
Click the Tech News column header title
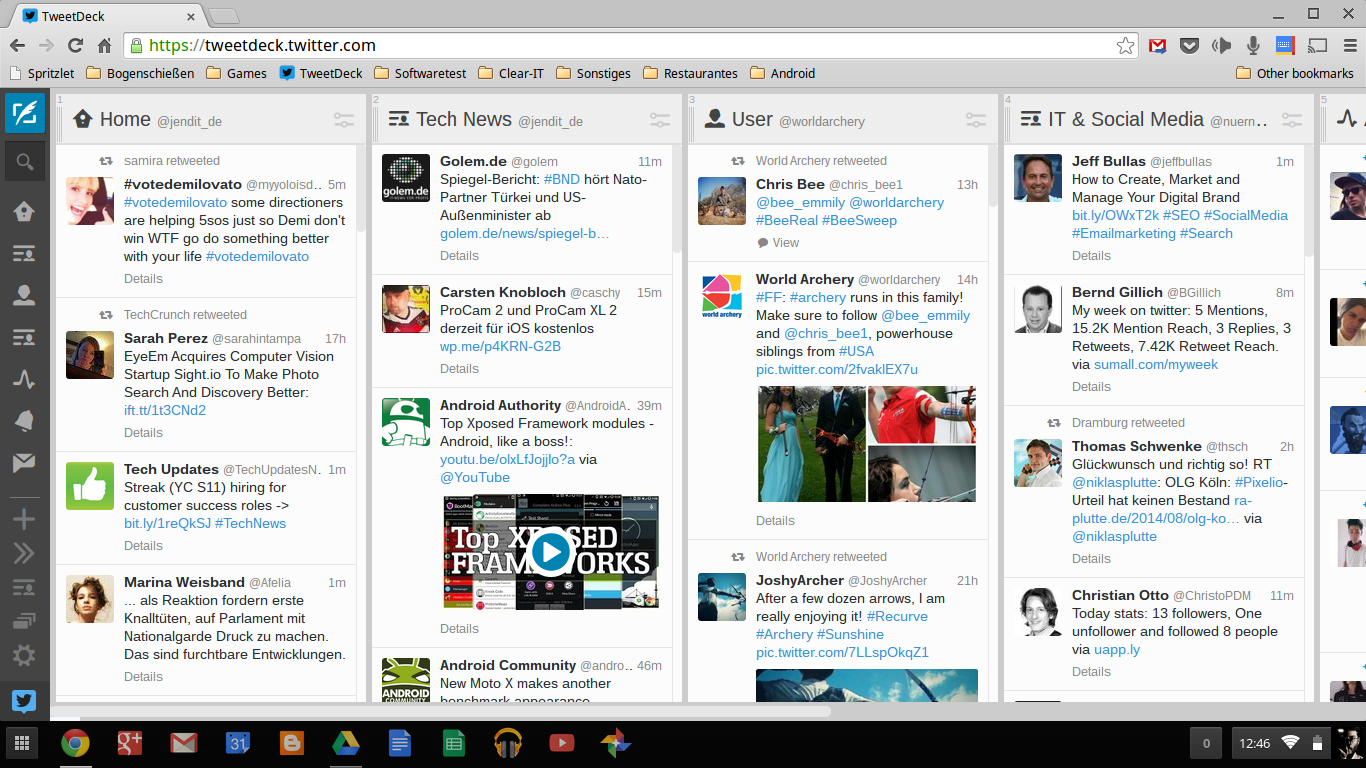(x=464, y=120)
